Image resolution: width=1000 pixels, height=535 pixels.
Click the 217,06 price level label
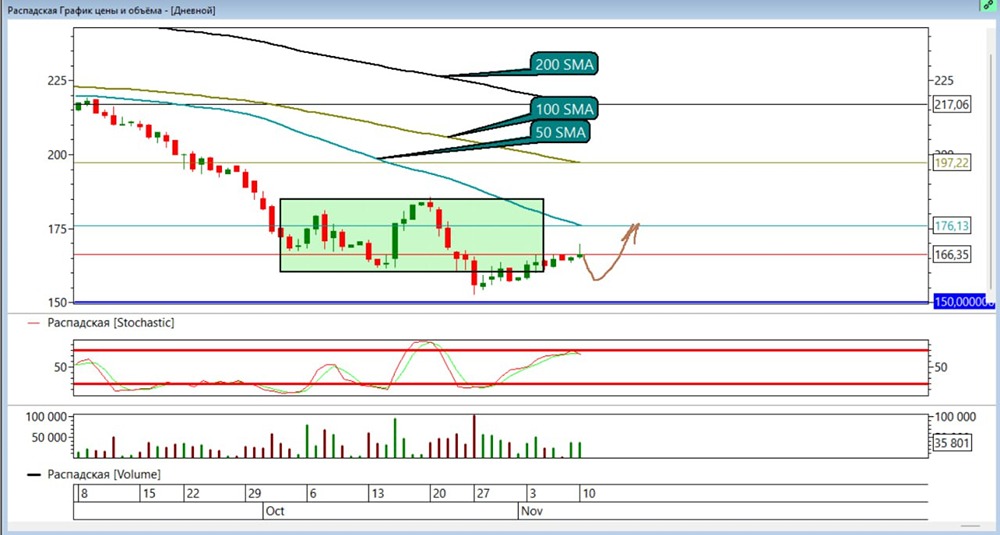[x=952, y=104]
